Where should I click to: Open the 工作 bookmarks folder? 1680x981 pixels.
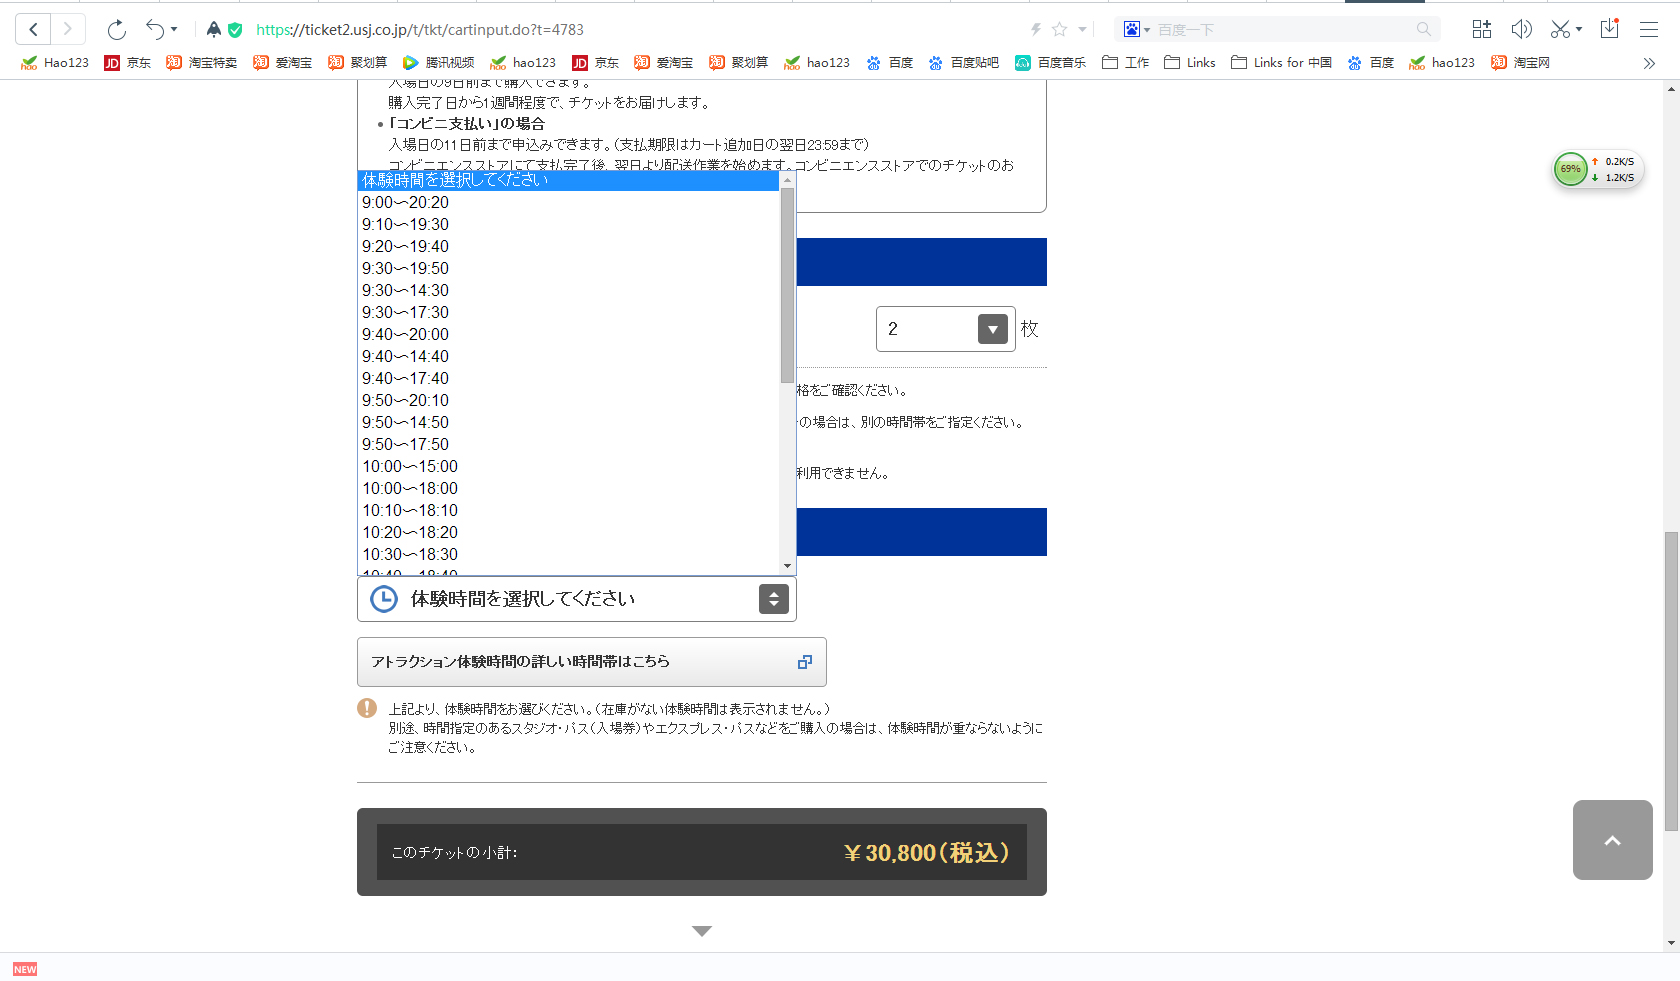[x=1126, y=63]
